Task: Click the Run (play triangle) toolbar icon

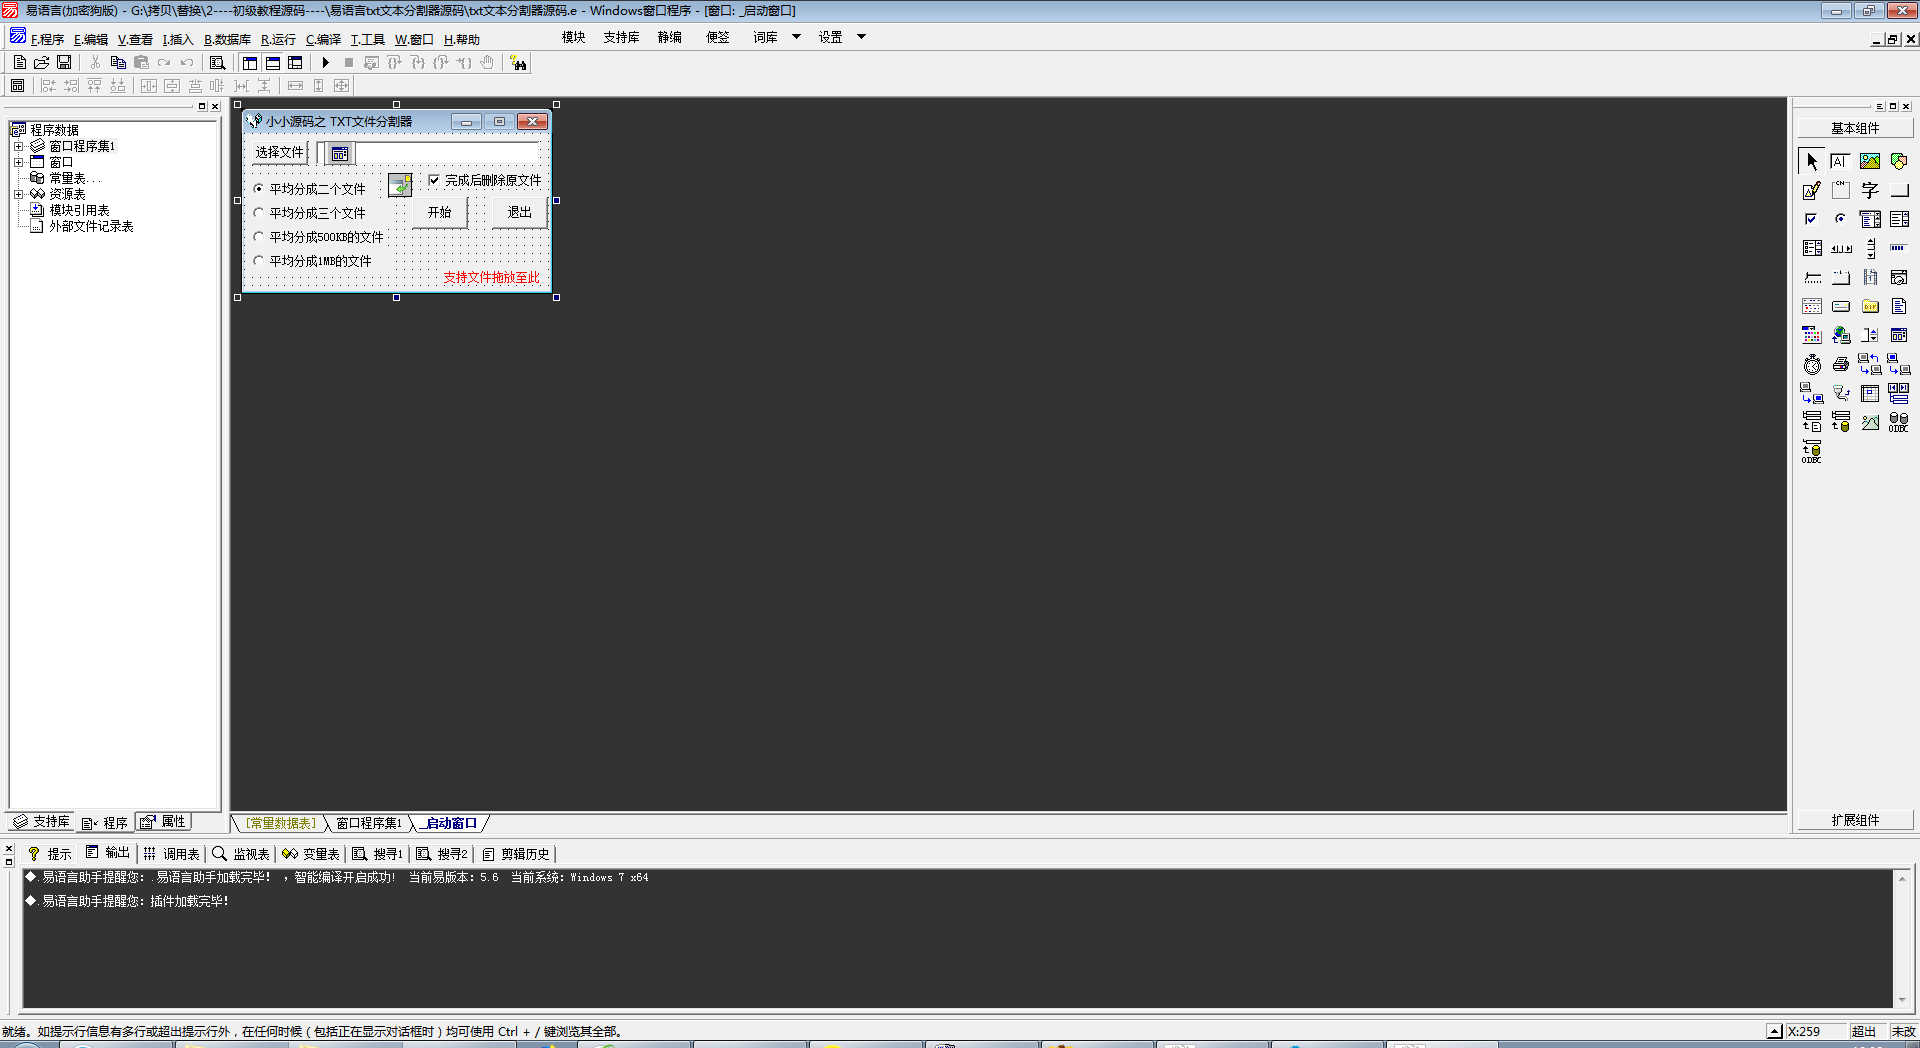Action: 325,62
